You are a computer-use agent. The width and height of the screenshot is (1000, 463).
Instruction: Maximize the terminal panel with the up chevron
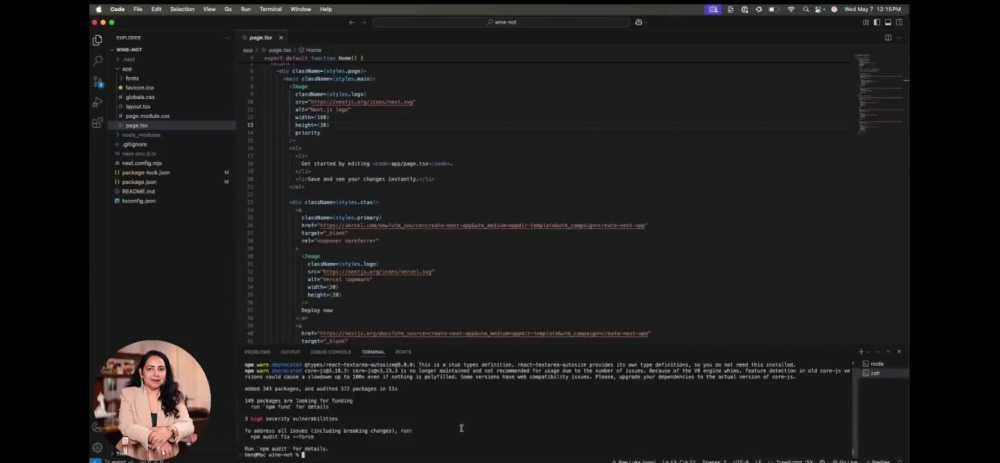pos(888,351)
